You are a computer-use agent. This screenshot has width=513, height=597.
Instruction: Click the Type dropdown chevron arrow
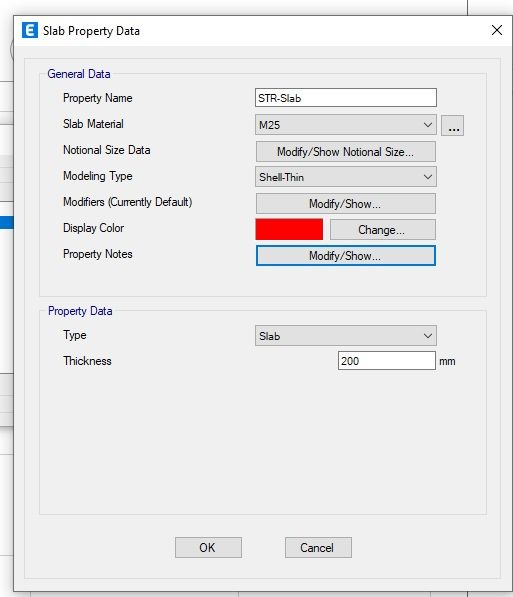tap(428, 336)
